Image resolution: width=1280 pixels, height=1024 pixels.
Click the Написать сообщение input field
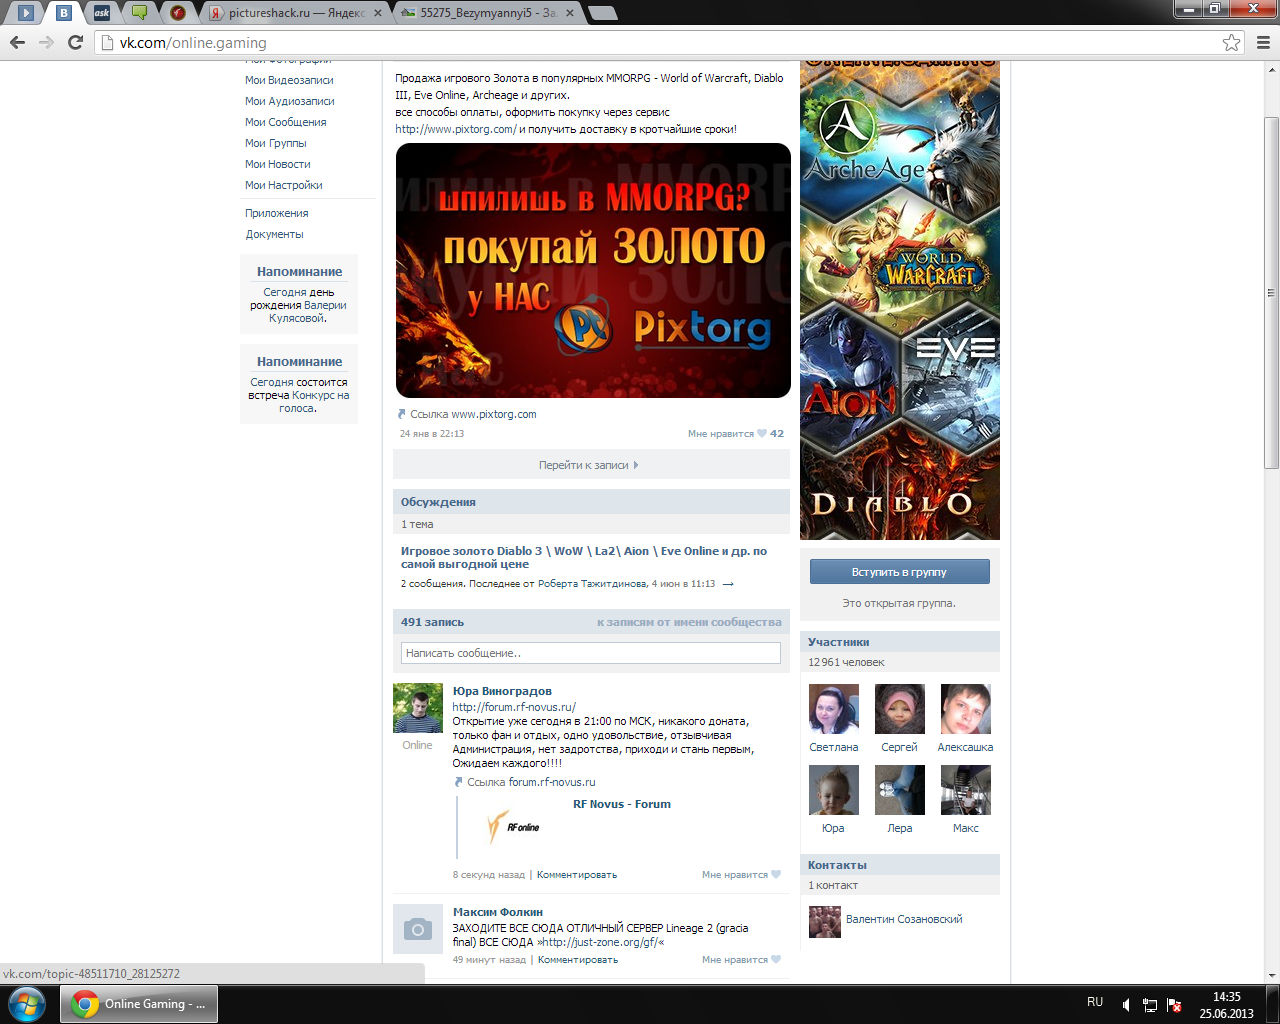click(x=591, y=653)
